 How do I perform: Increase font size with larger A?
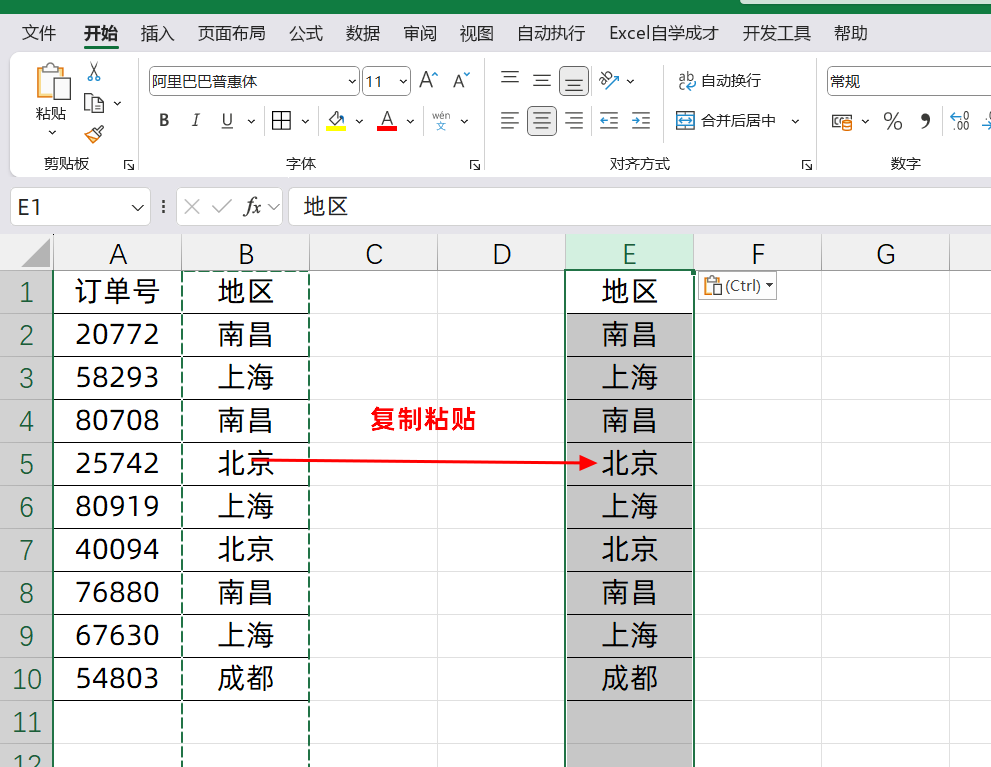click(428, 80)
